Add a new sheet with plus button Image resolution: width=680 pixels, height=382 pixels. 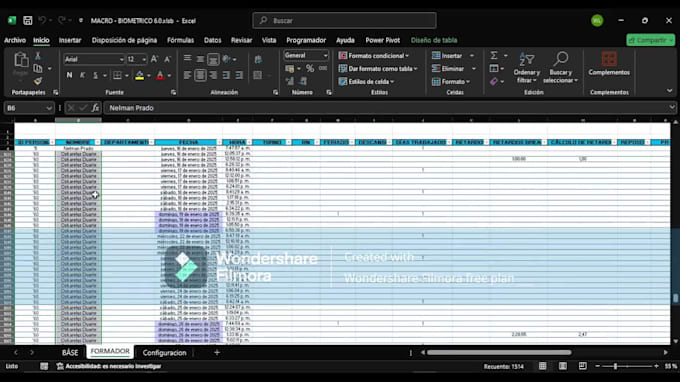217,353
